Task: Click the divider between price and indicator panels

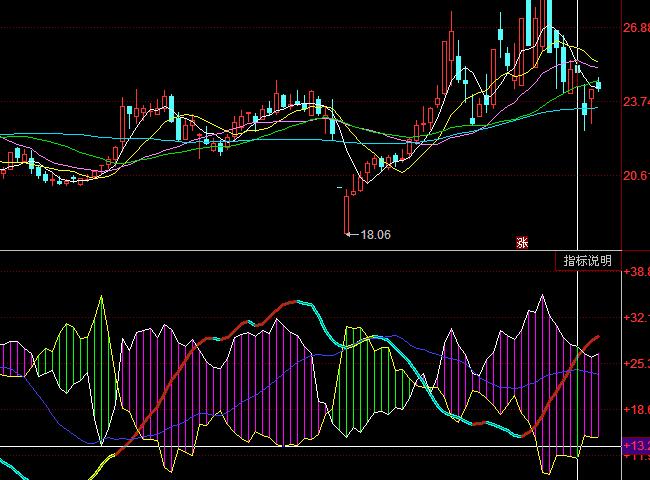Action: click(x=300, y=250)
